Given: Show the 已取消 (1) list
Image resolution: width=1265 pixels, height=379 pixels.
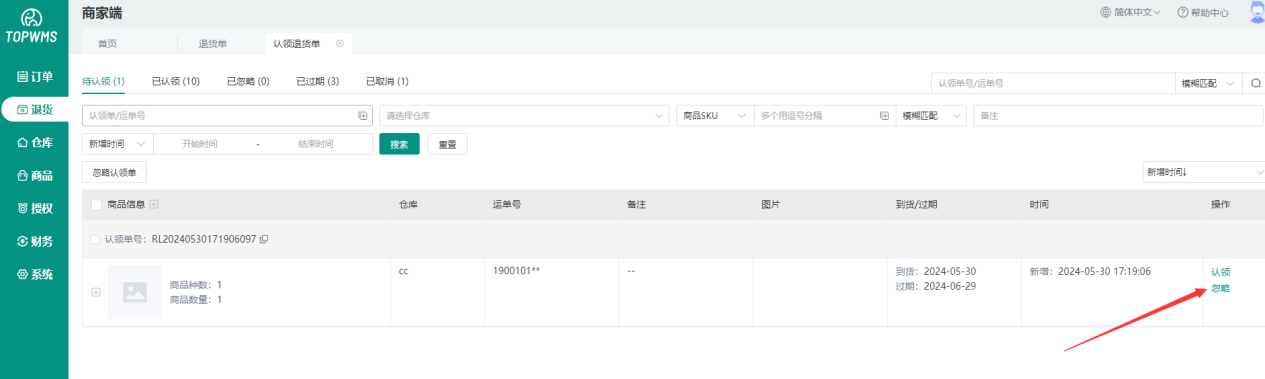Looking at the screenshot, I should (387, 81).
